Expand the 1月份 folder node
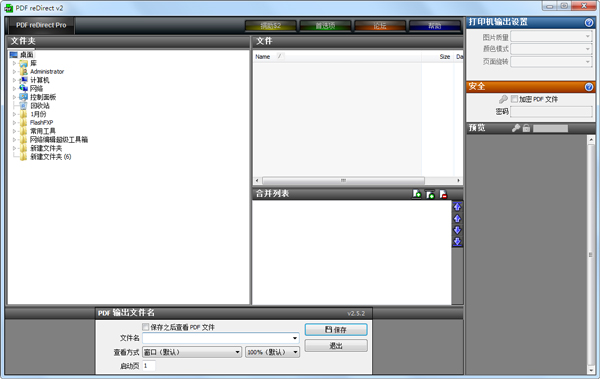The width and height of the screenshot is (600, 379). (x=15, y=114)
